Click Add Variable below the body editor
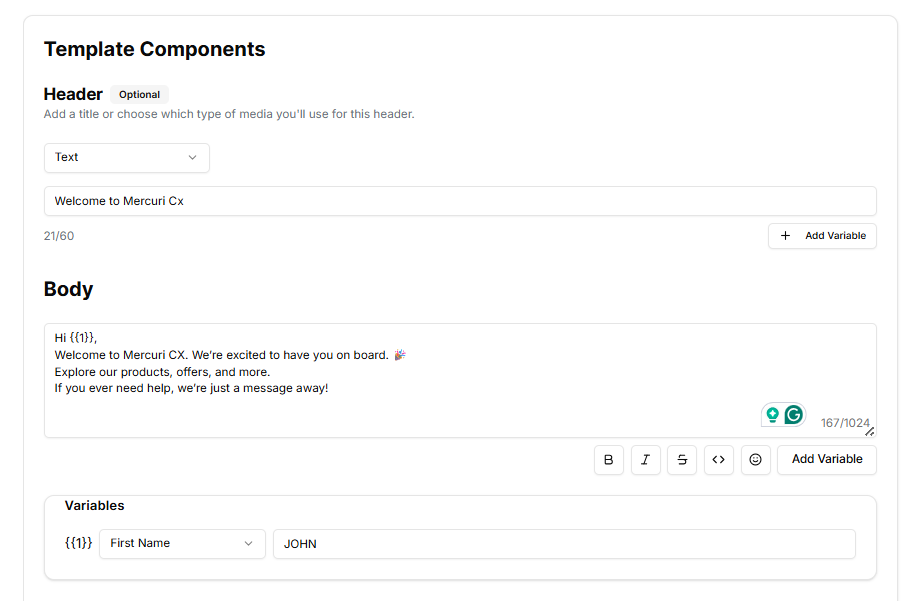Image resolution: width=918 pixels, height=601 pixels. [x=827, y=460]
